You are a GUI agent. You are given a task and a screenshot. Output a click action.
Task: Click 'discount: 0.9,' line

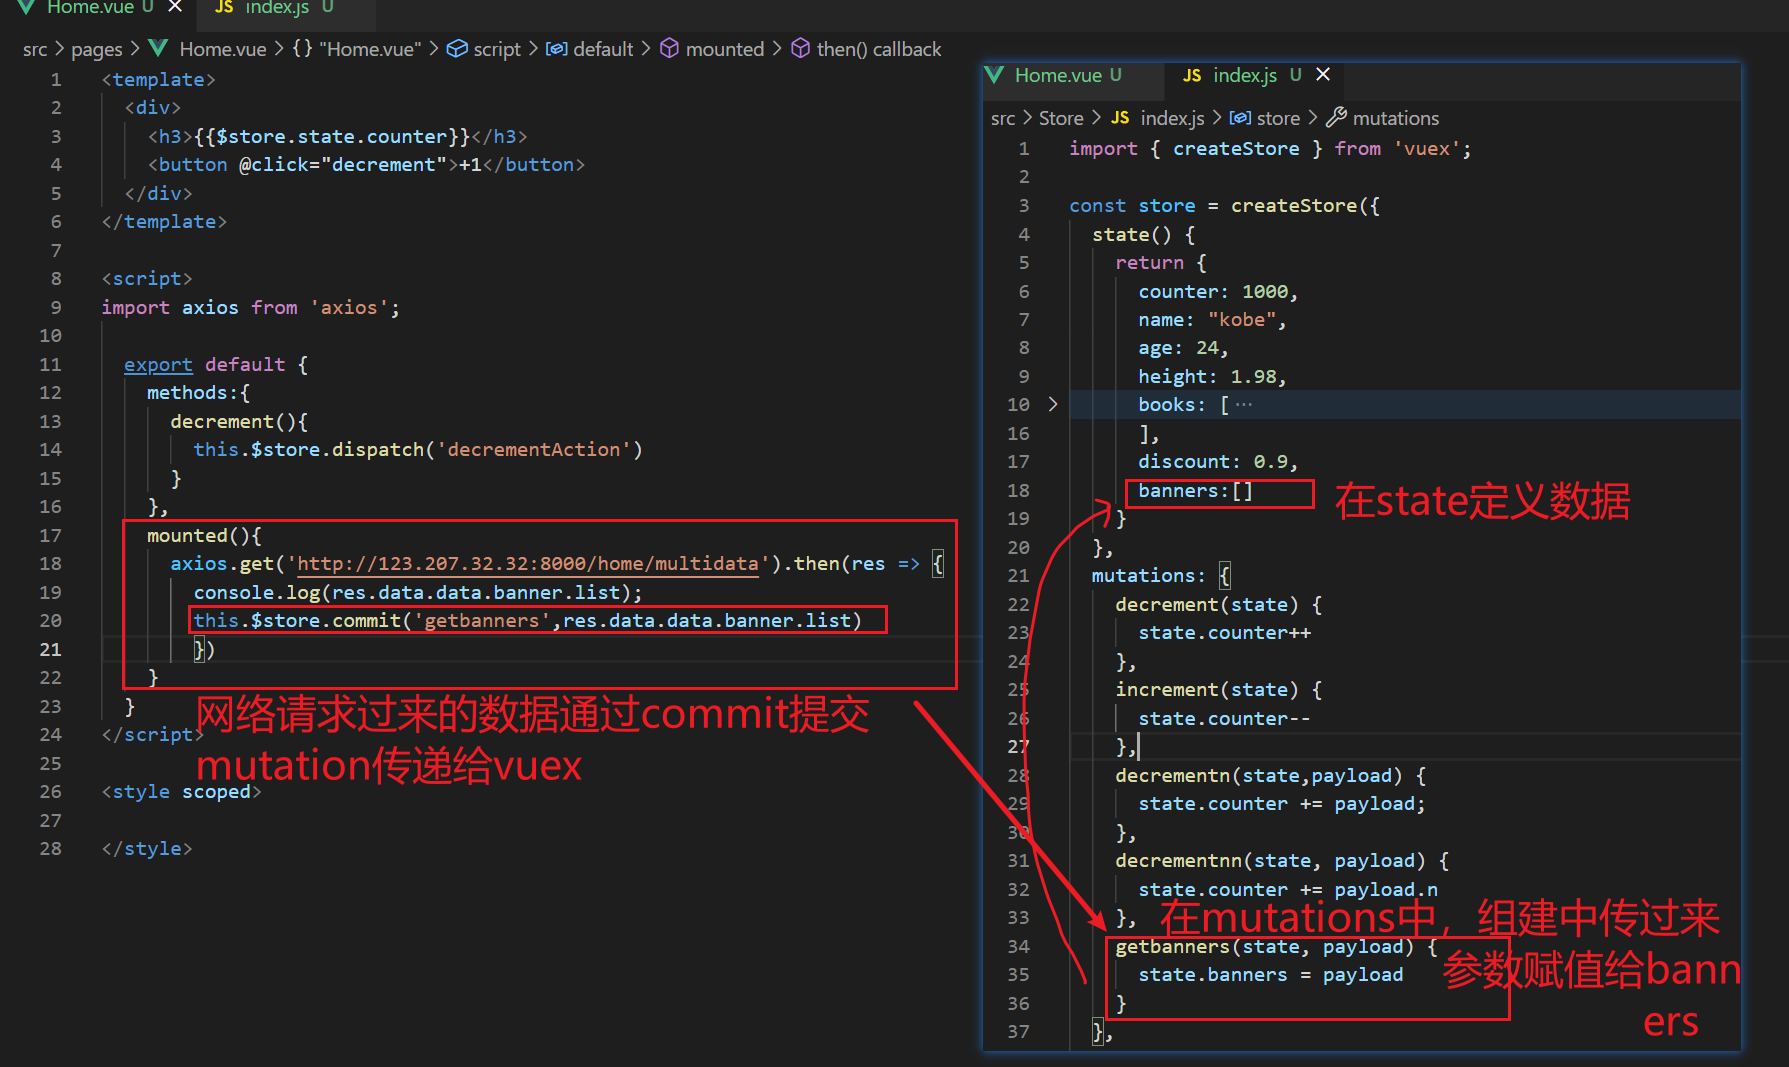pyautogui.click(x=1218, y=461)
